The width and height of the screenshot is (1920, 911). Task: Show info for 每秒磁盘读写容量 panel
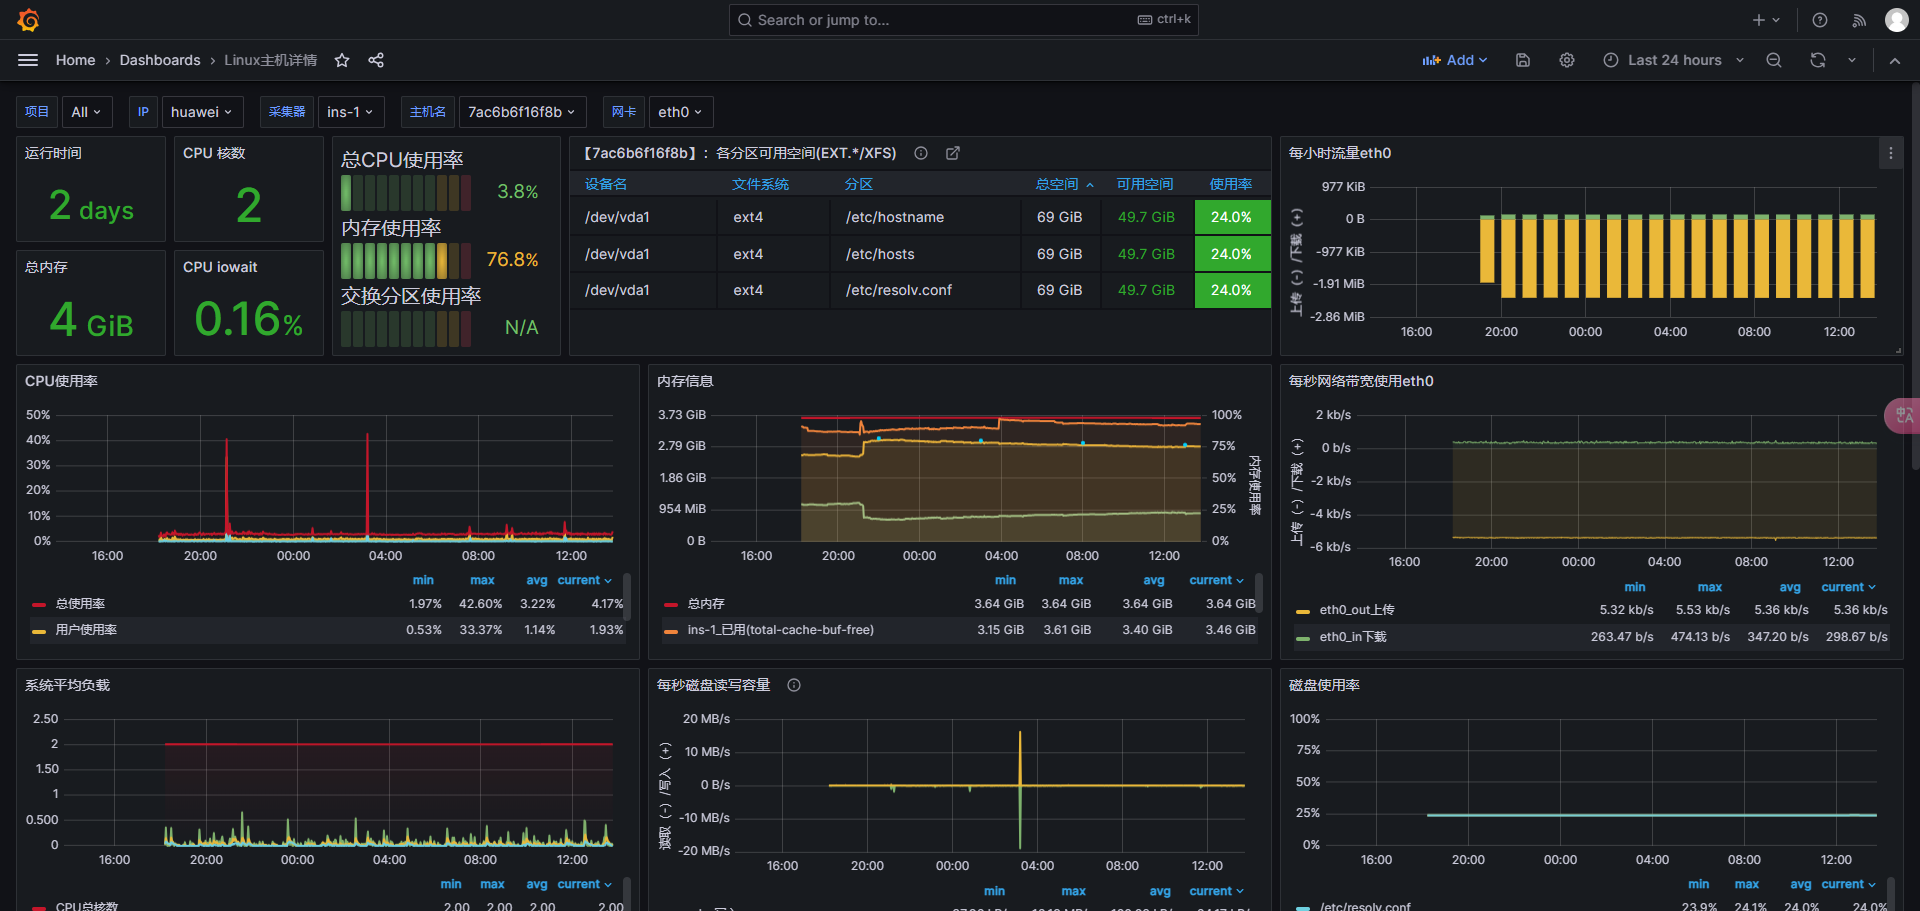794,685
